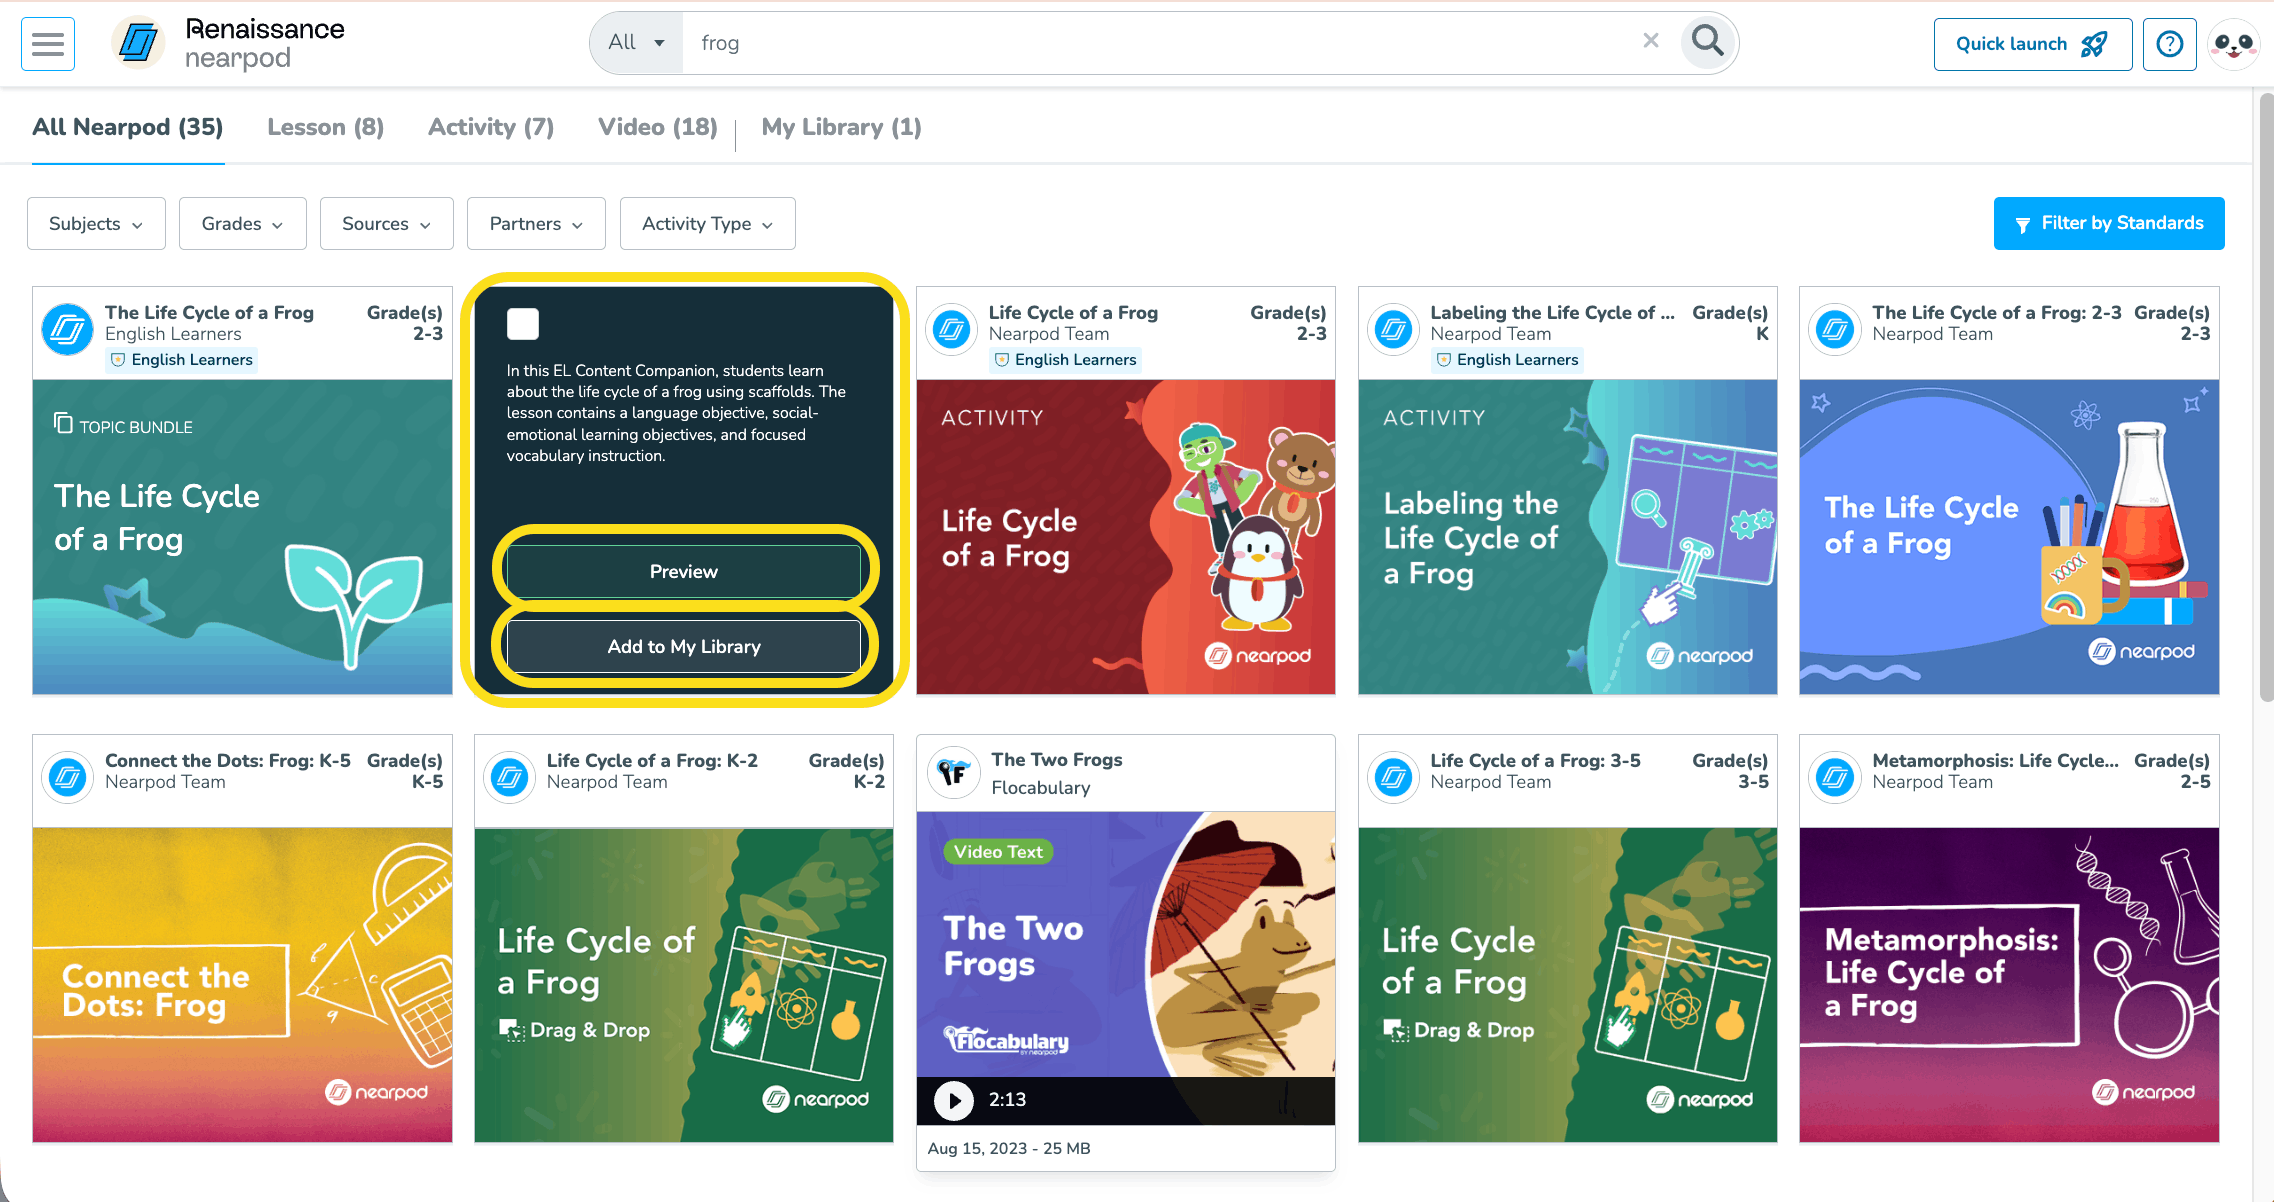2274x1202 pixels.
Task: Play The Two Frogs video
Action: [x=954, y=1100]
